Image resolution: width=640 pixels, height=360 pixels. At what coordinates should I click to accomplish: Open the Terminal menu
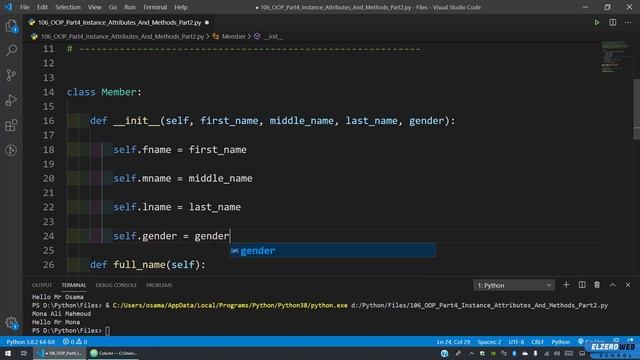point(155,7)
